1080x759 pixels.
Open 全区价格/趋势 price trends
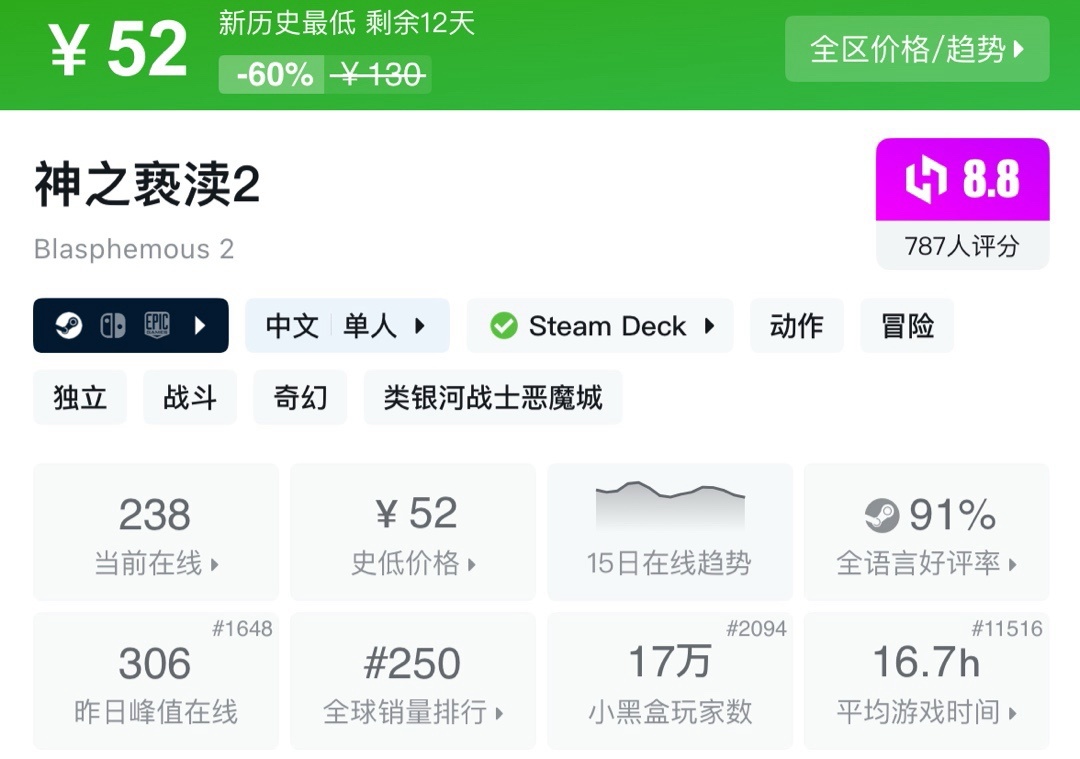pyautogui.click(x=917, y=49)
